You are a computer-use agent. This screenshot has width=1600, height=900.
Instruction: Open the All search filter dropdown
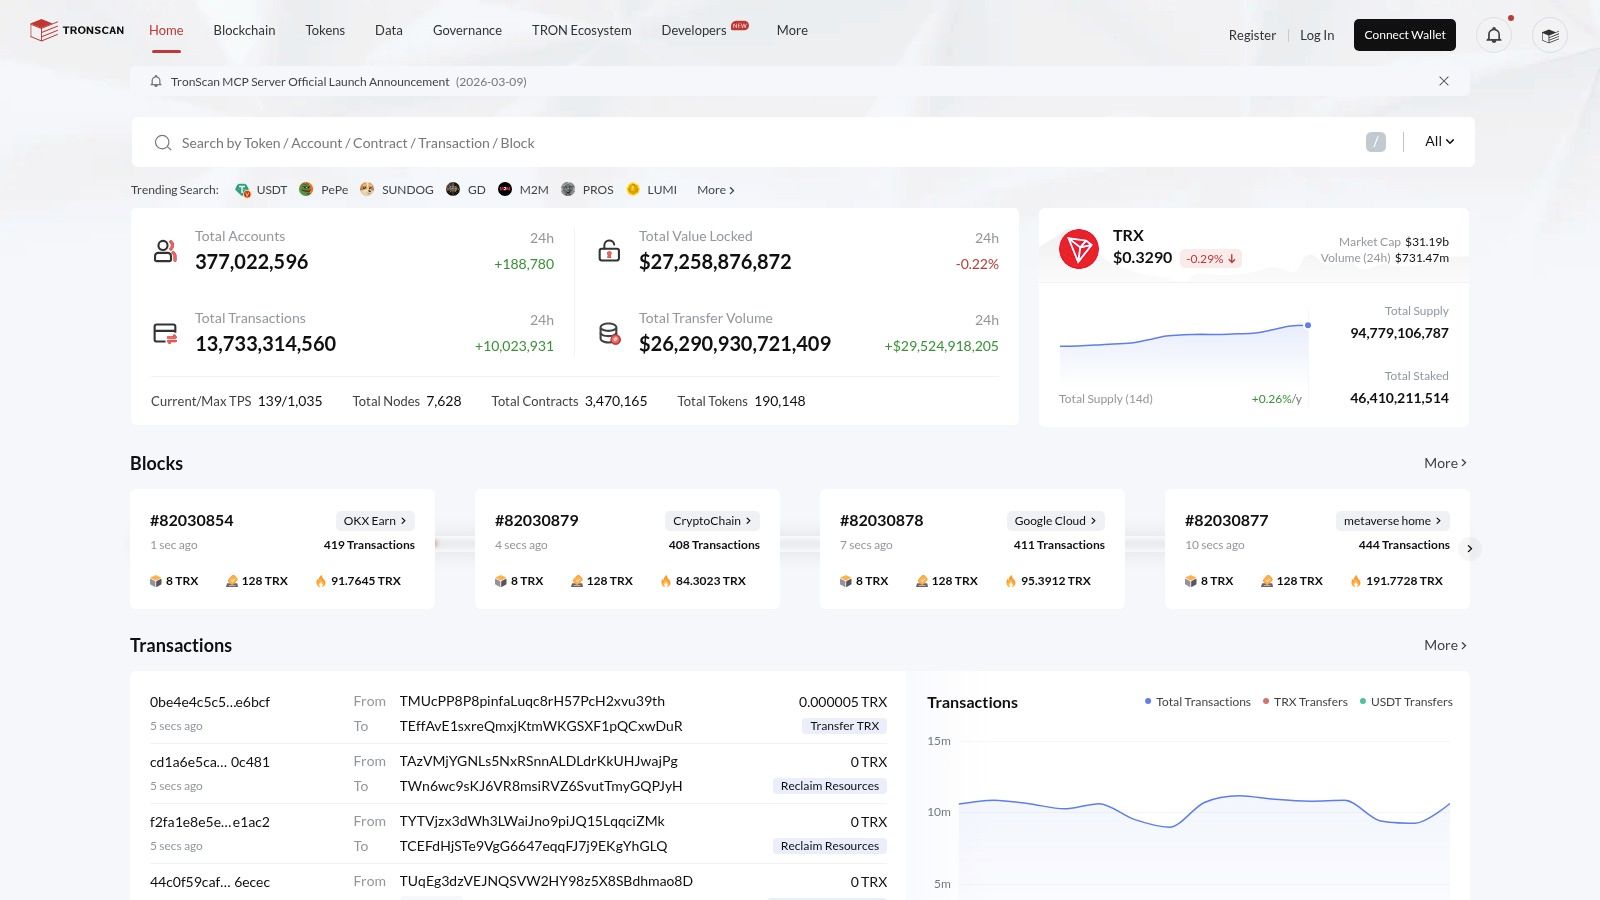1438,141
